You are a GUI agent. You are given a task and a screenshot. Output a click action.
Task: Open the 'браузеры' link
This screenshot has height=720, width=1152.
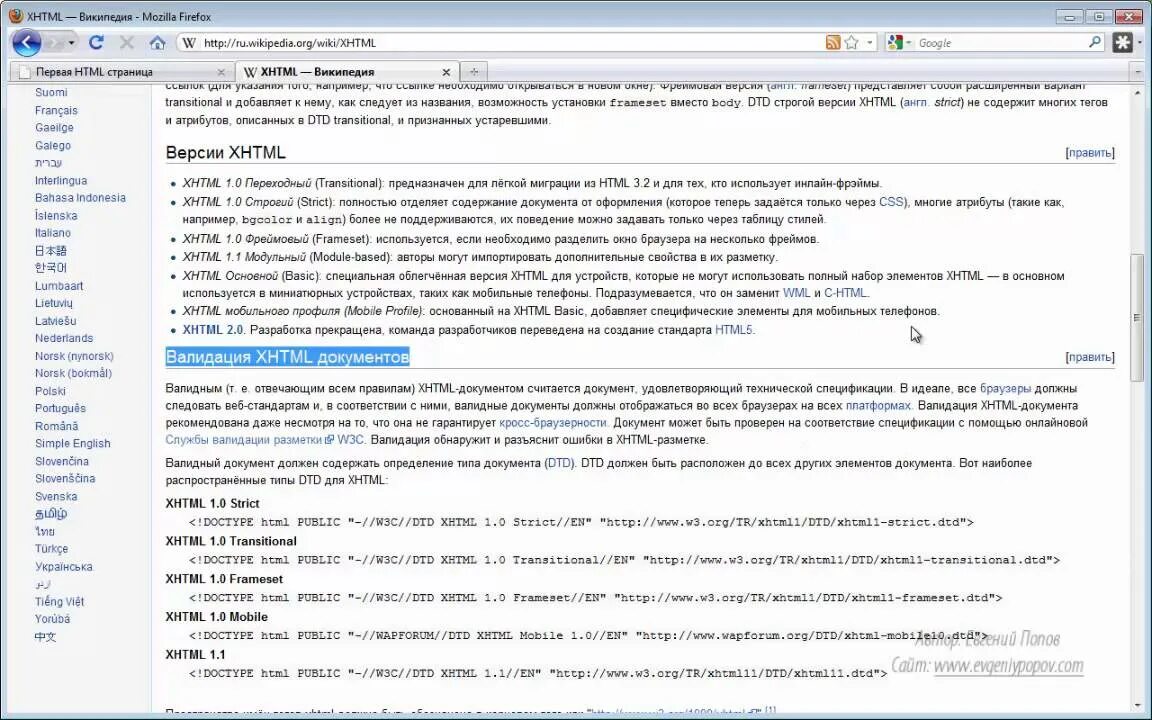pos(1005,388)
